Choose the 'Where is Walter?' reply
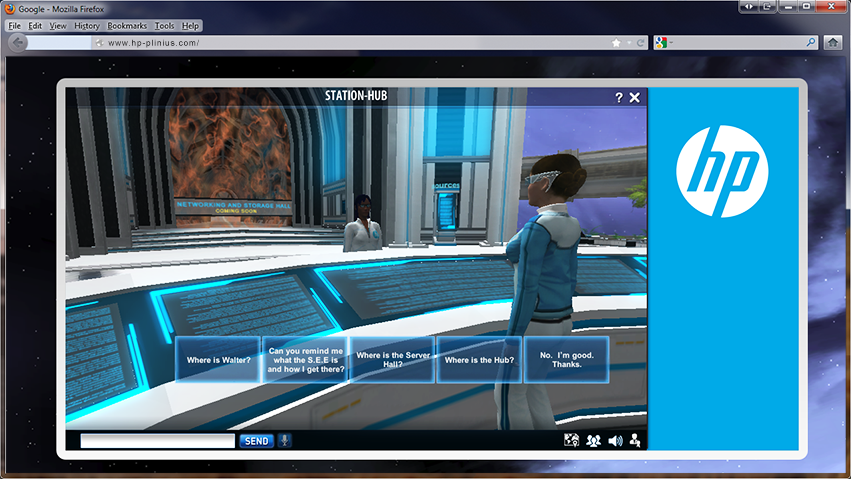This screenshot has height=479, width=851. click(x=218, y=360)
